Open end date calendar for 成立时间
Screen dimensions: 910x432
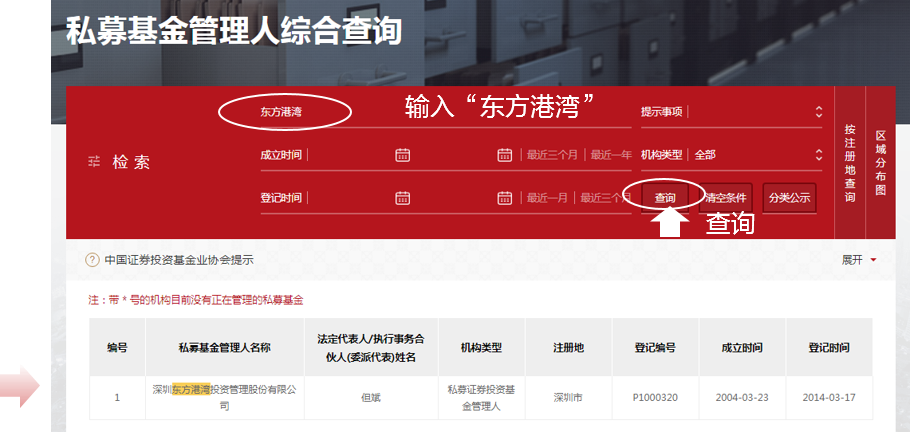coord(505,155)
